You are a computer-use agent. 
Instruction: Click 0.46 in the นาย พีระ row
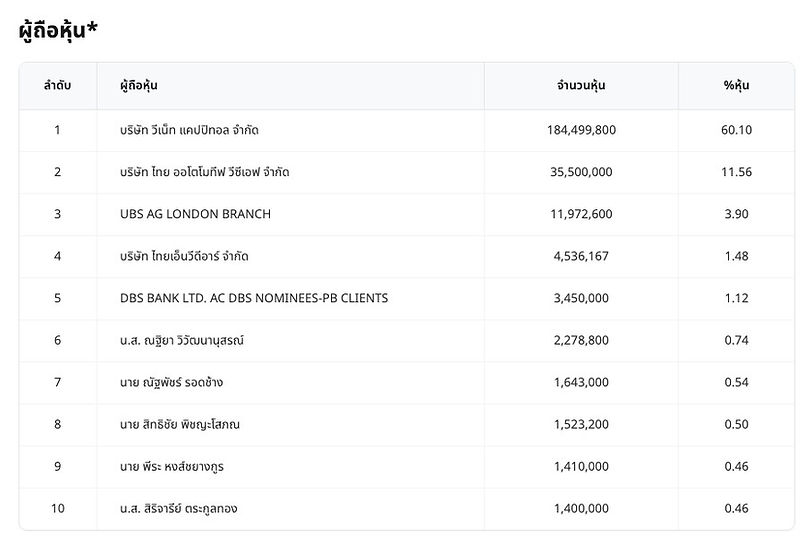coord(736,467)
